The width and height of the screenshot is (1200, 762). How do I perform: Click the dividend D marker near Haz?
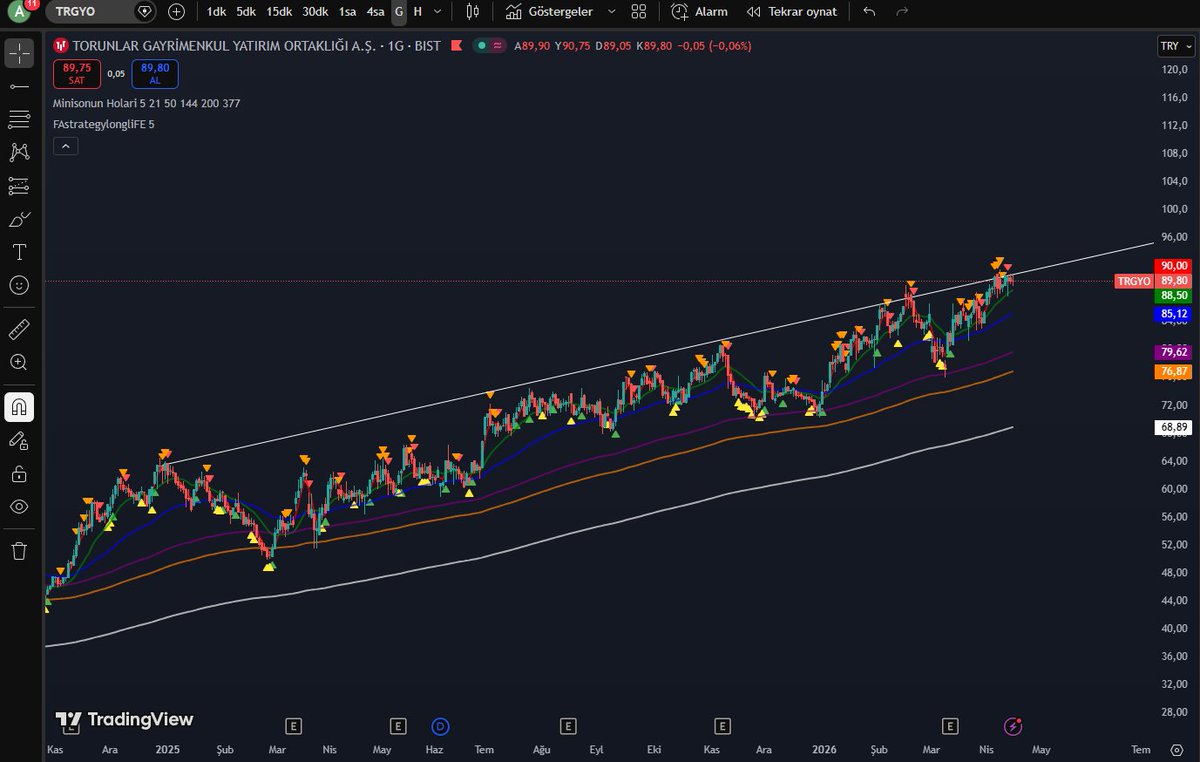(x=441, y=726)
